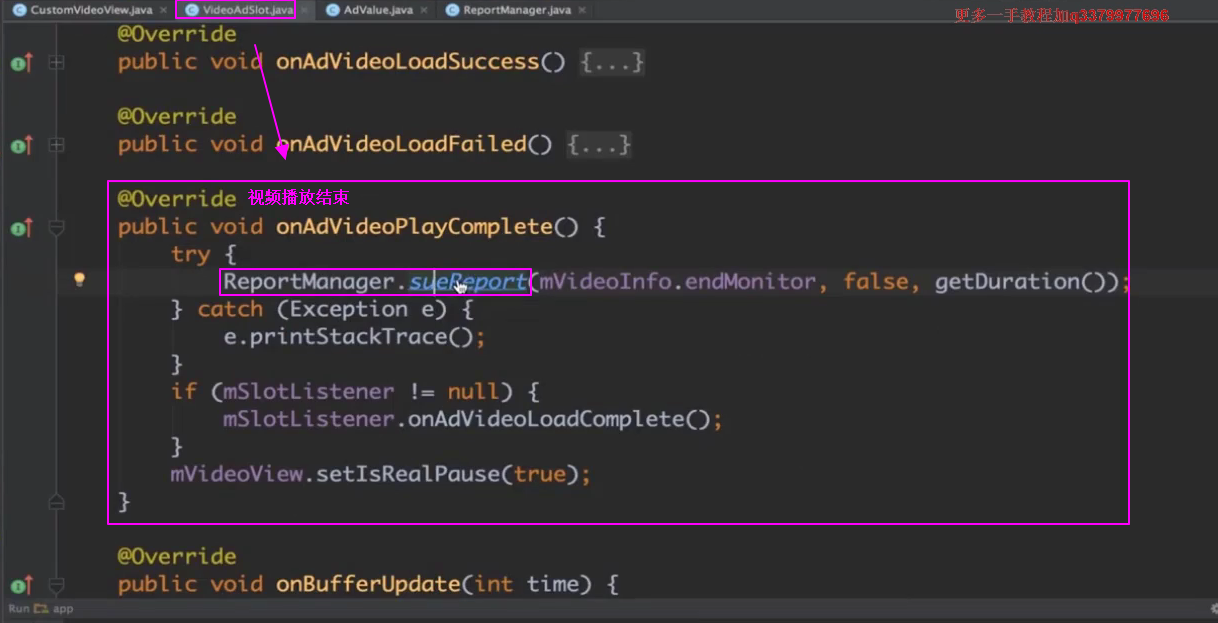The width and height of the screenshot is (1218, 623).
Task: Close the ReportManager.java tab
Action: pyautogui.click(x=583, y=10)
